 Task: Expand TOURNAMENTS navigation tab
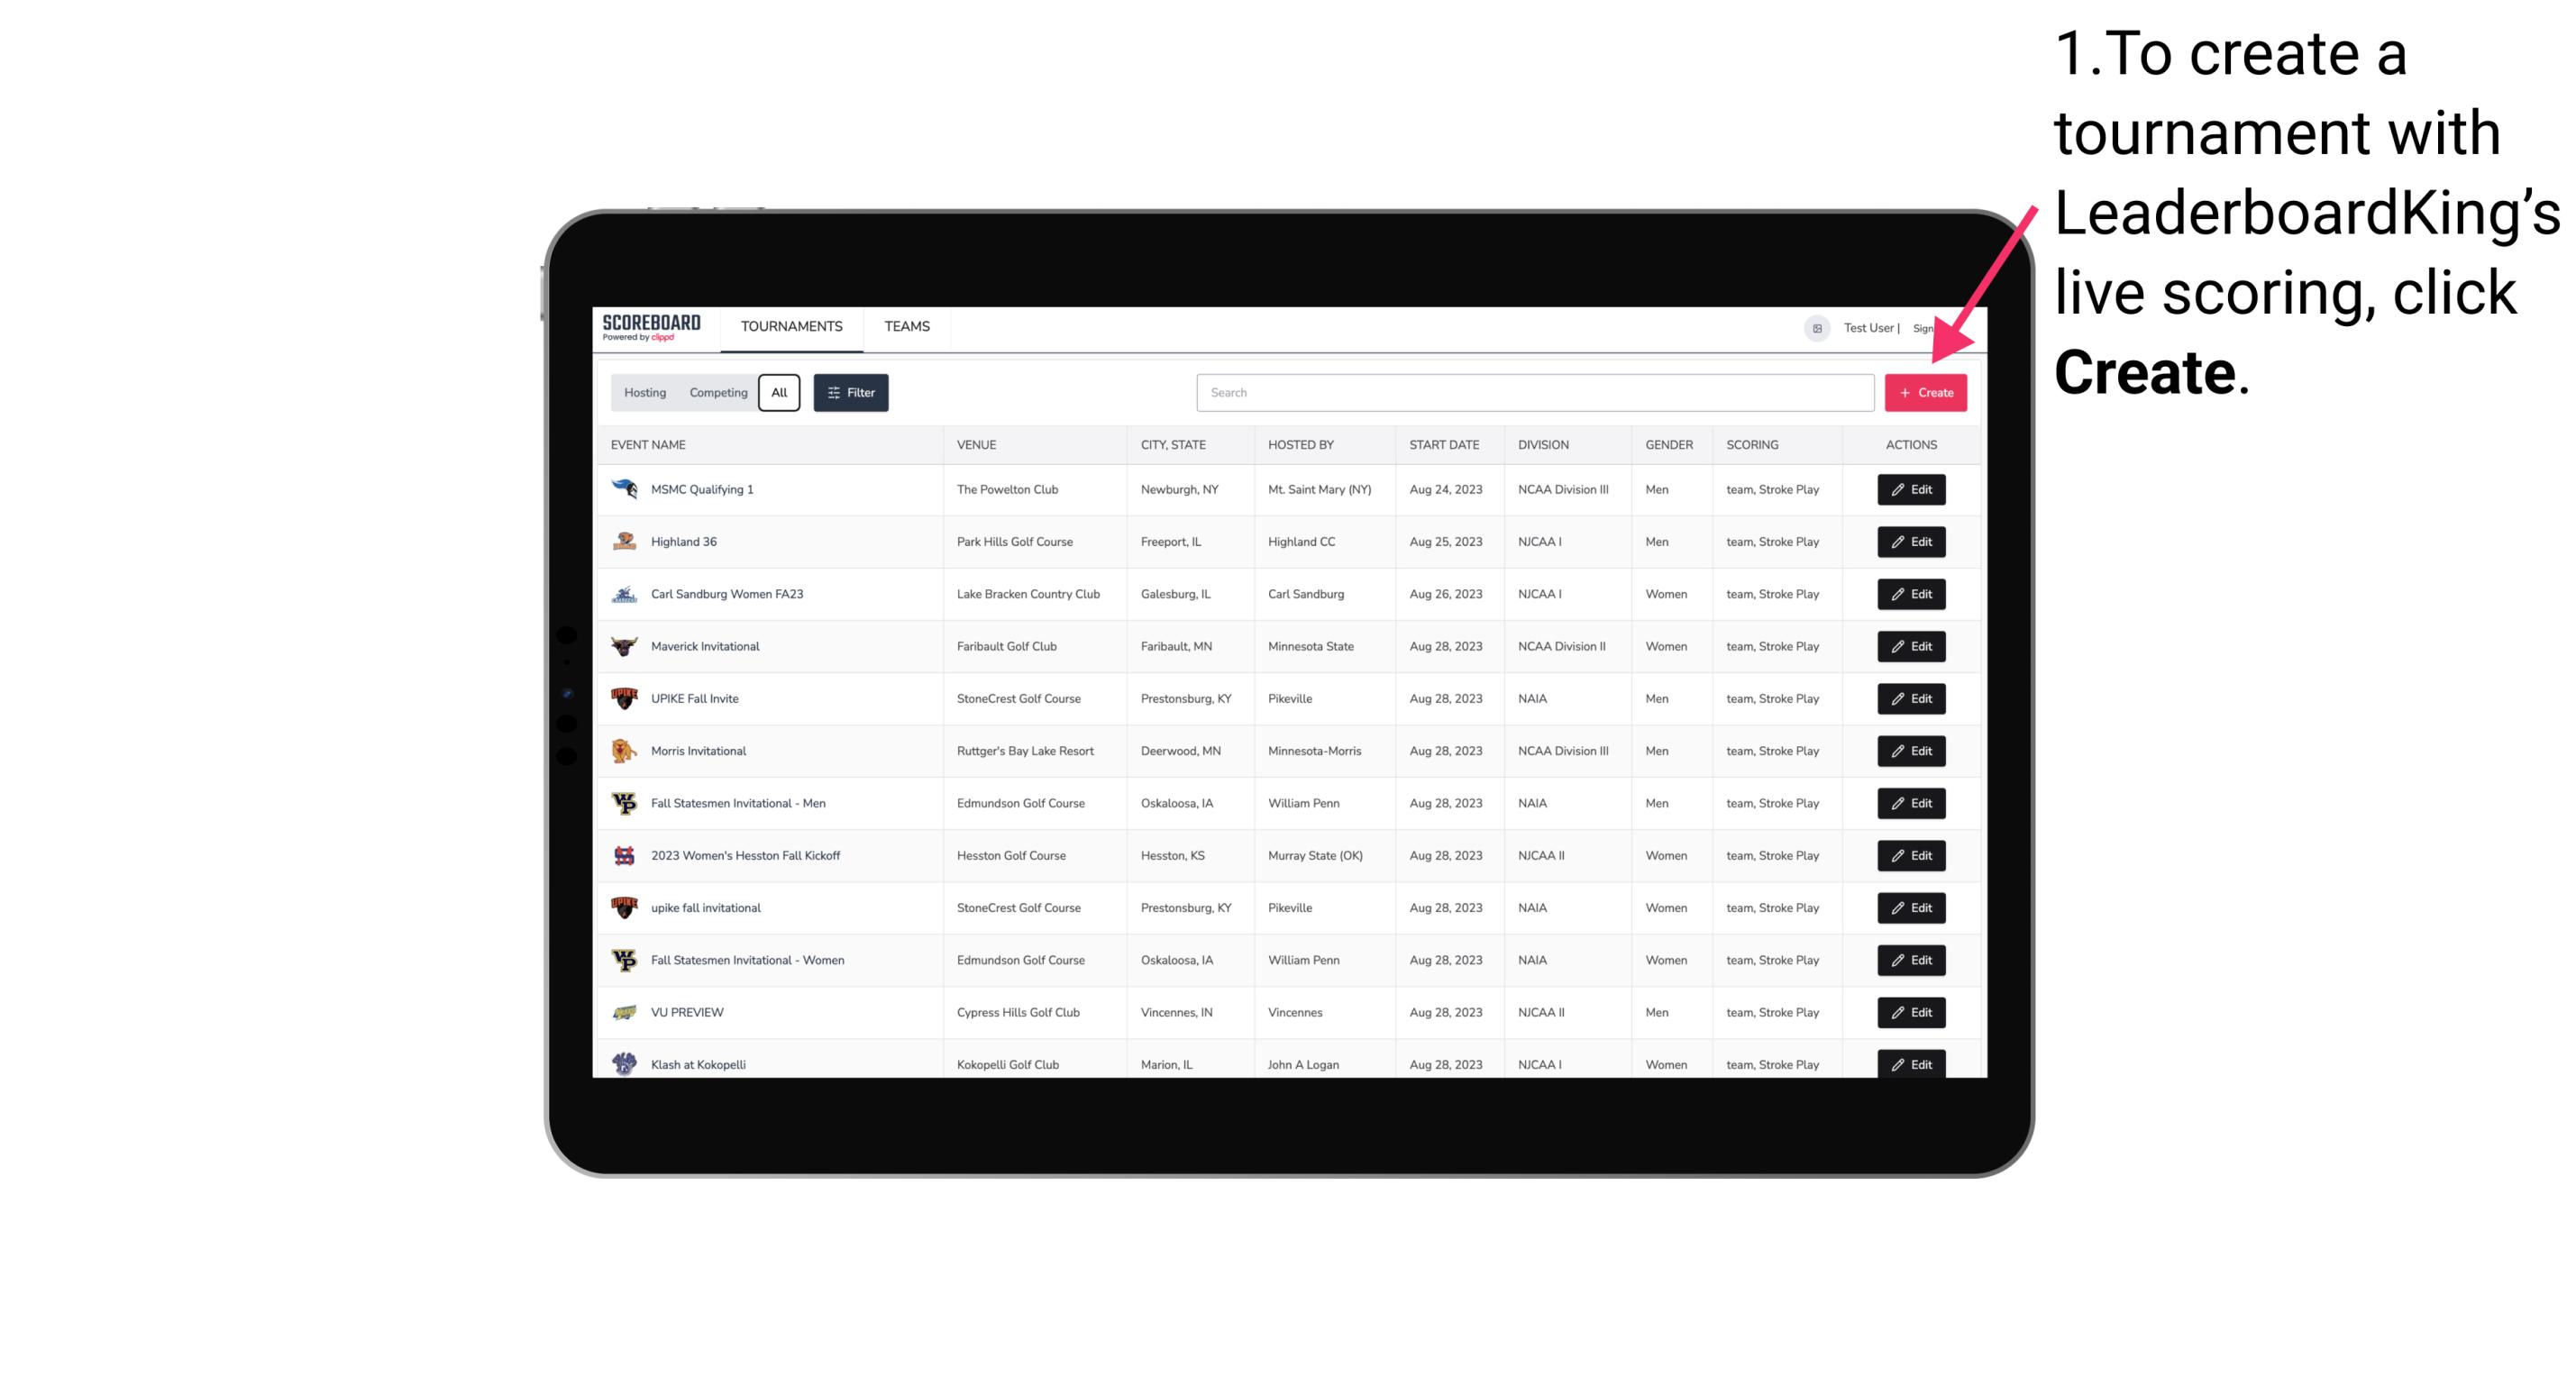792,326
